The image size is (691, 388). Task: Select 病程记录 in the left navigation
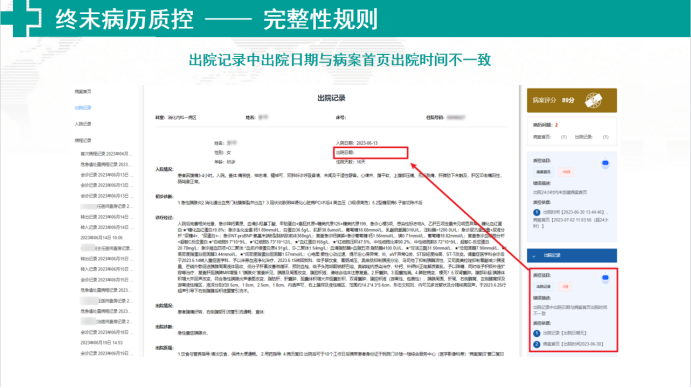pos(83,141)
